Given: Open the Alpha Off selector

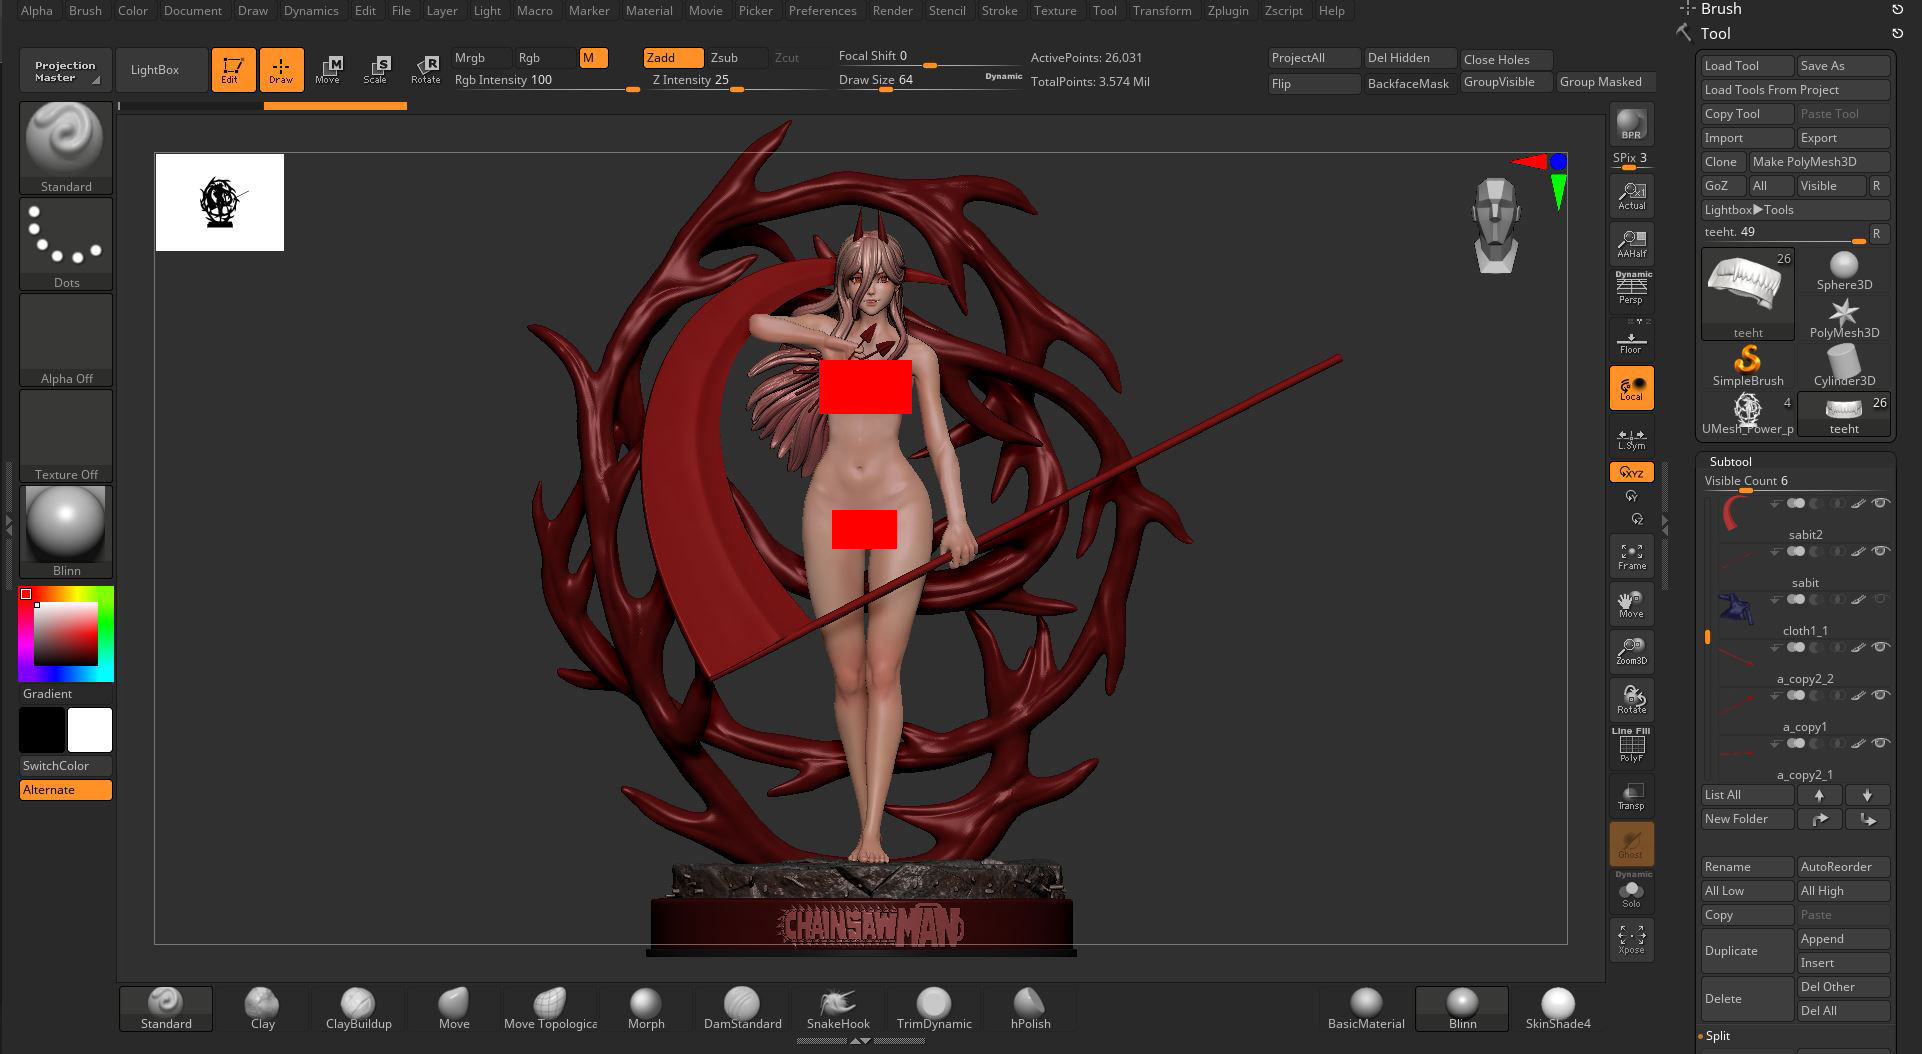Looking at the screenshot, I should tap(66, 340).
